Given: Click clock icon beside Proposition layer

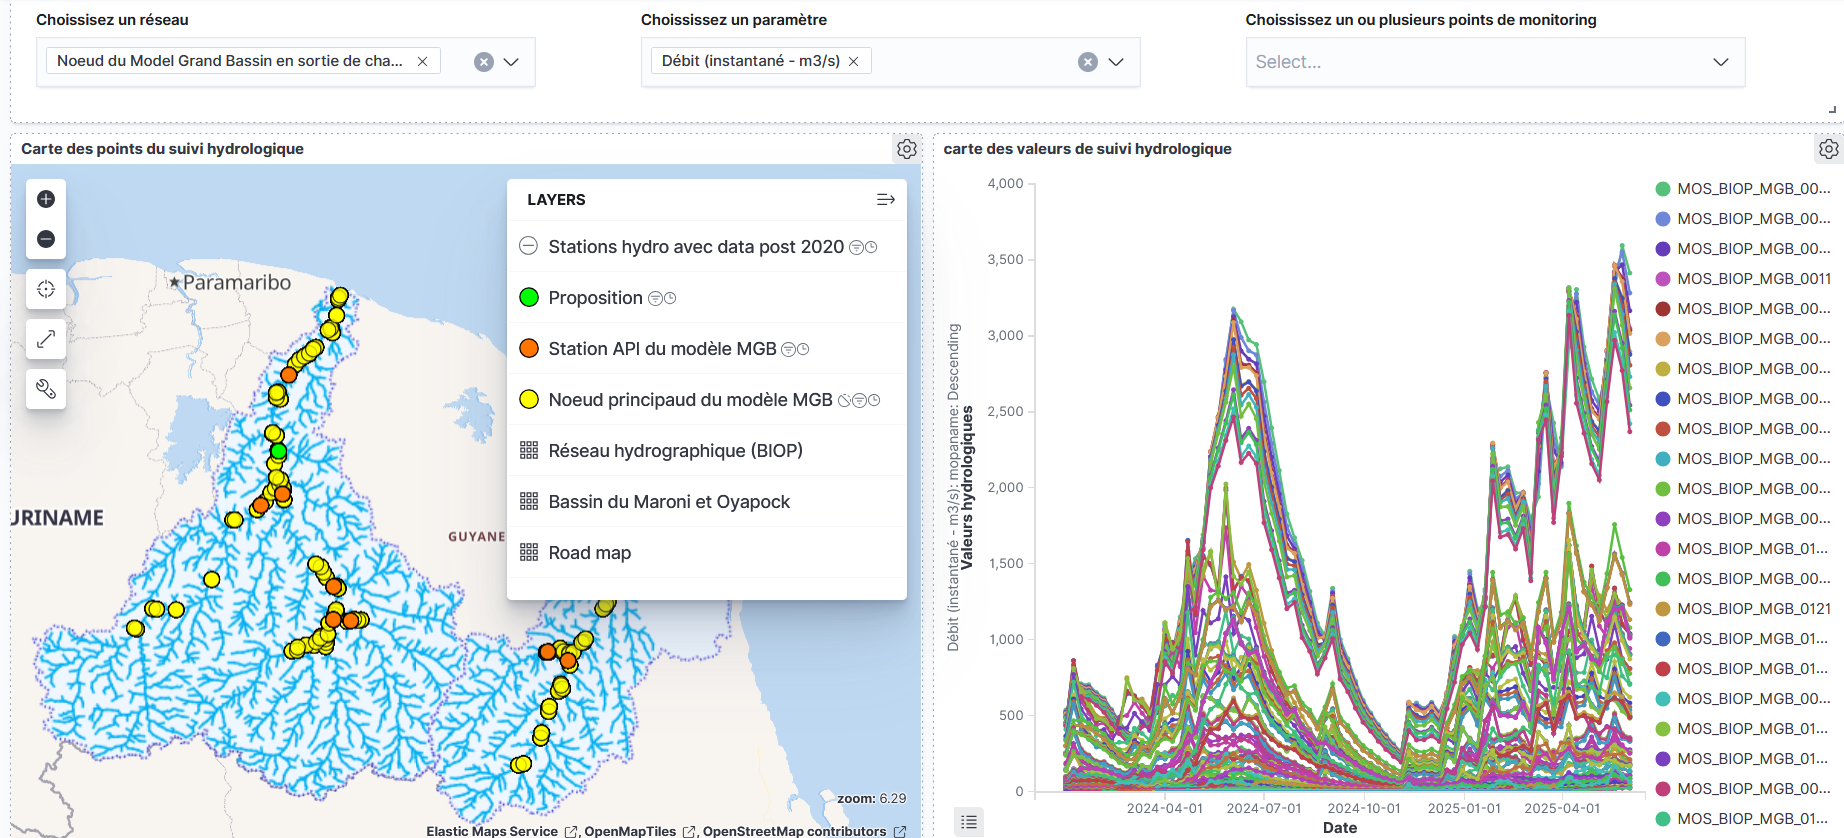Looking at the screenshot, I should [x=670, y=298].
